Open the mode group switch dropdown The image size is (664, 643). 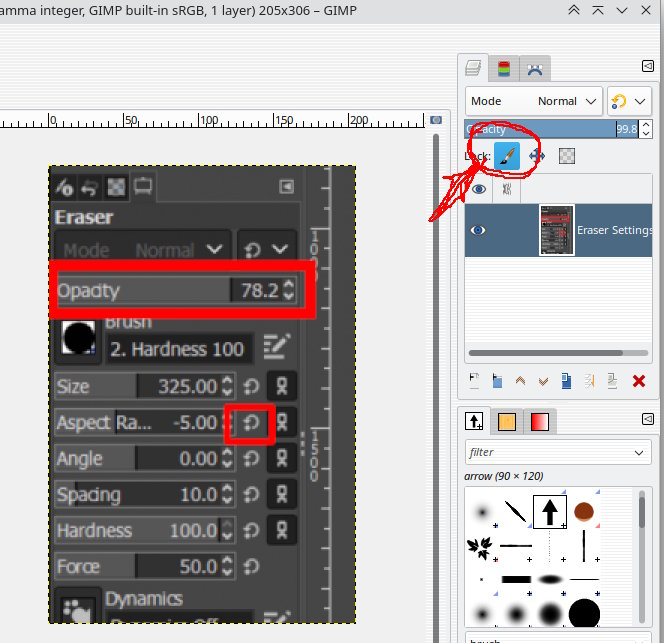(630, 101)
